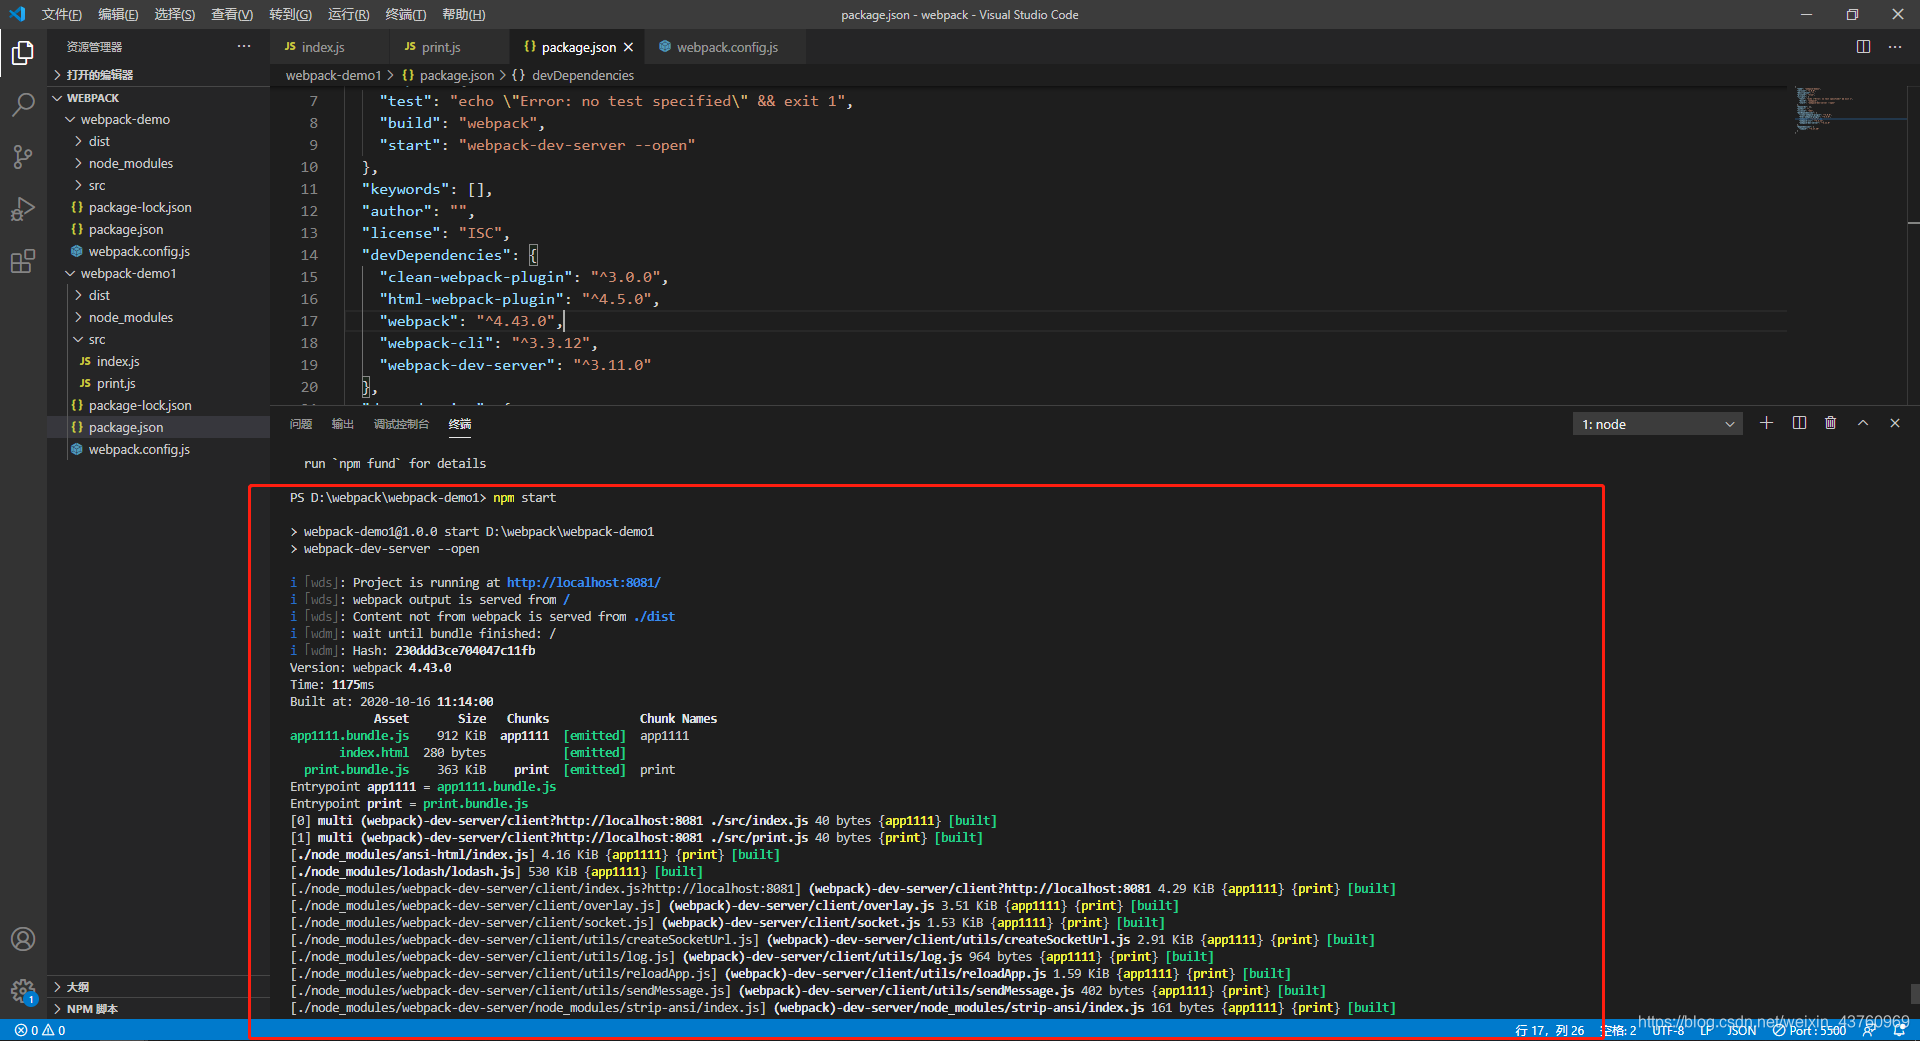Kill terminal with trash icon
This screenshot has width=1920, height=1041.
[1830, 423]
